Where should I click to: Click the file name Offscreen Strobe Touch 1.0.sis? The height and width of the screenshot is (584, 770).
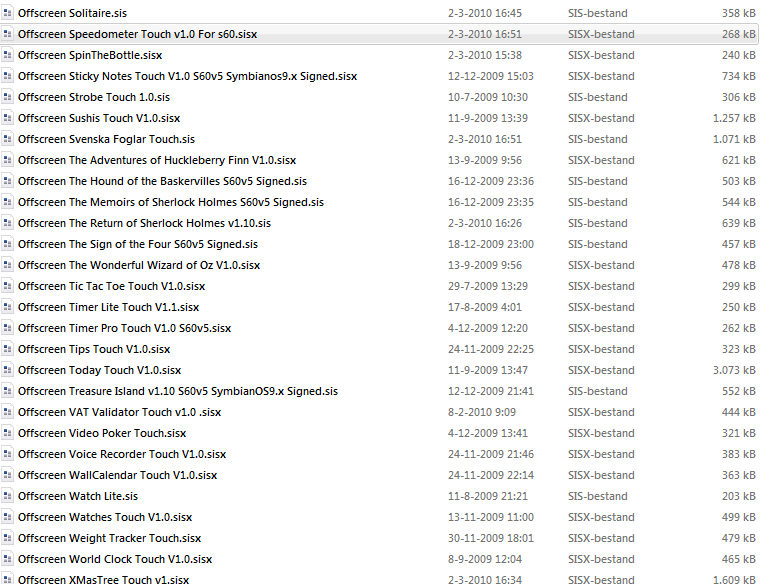94,97
